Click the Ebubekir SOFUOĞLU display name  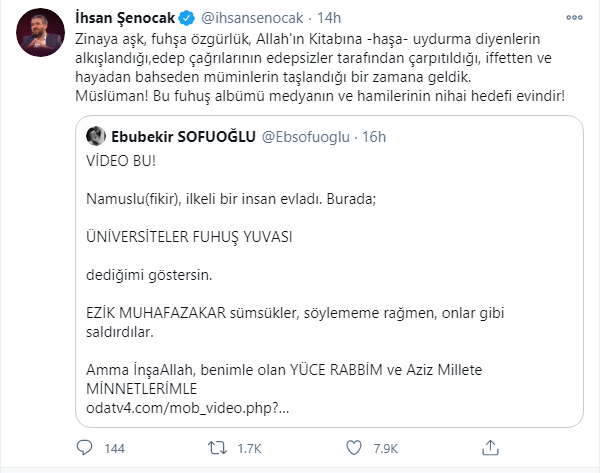click(183, 136)
